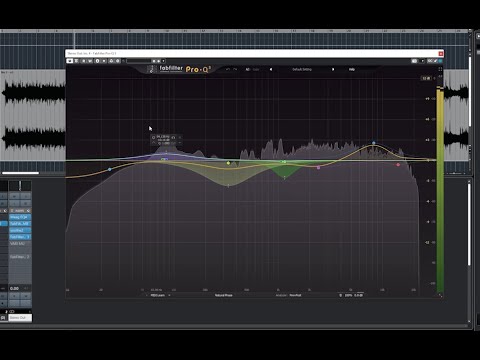
Task: Select the blue low shelf EQ band node
Action: tap(110, 170)
